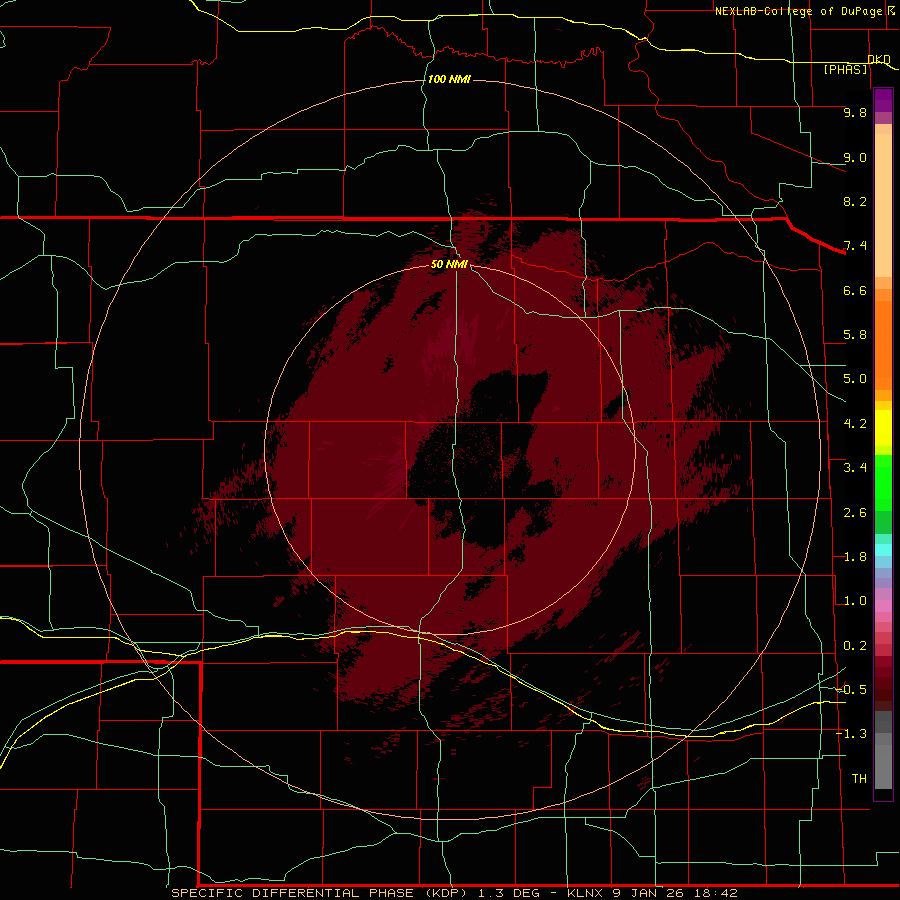Click the 8.2 value on the color scale
This screenshot has height=900, width=900.
click(x=855, y=201)
